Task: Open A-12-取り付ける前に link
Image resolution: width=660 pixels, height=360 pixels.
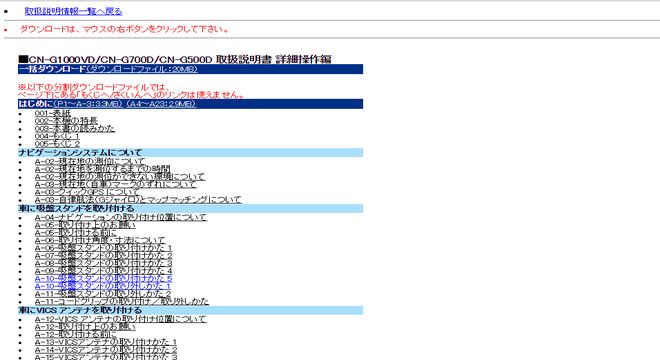Action: [x=75, y=335]
